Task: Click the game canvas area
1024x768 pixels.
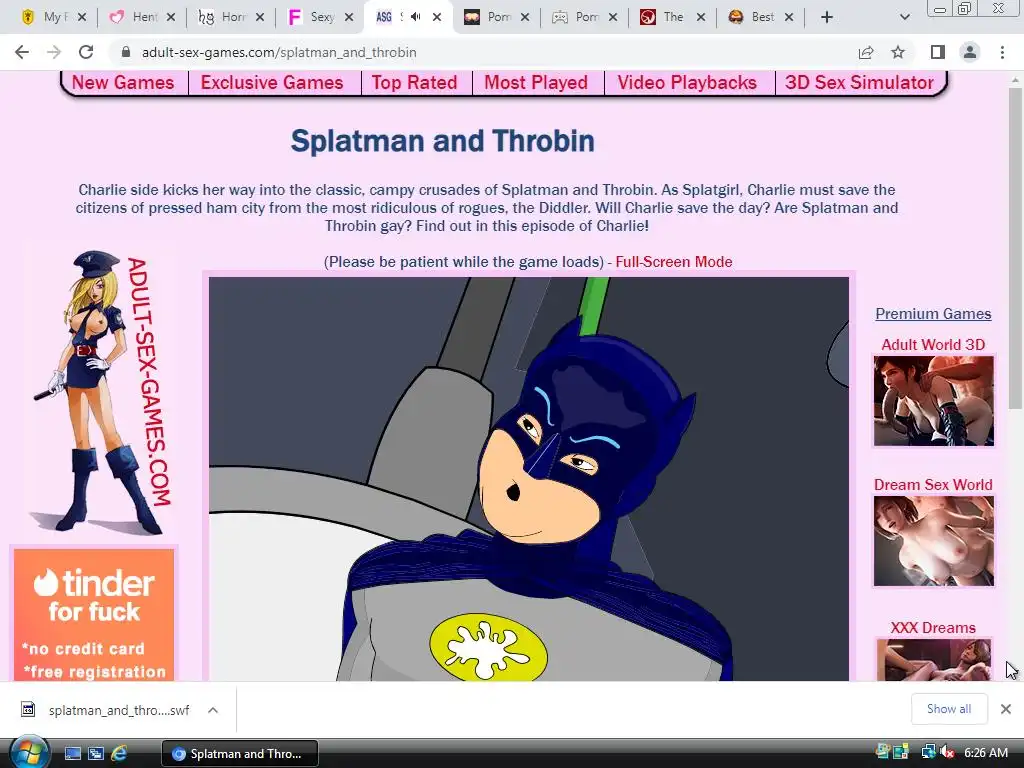Action: [529, 479]
